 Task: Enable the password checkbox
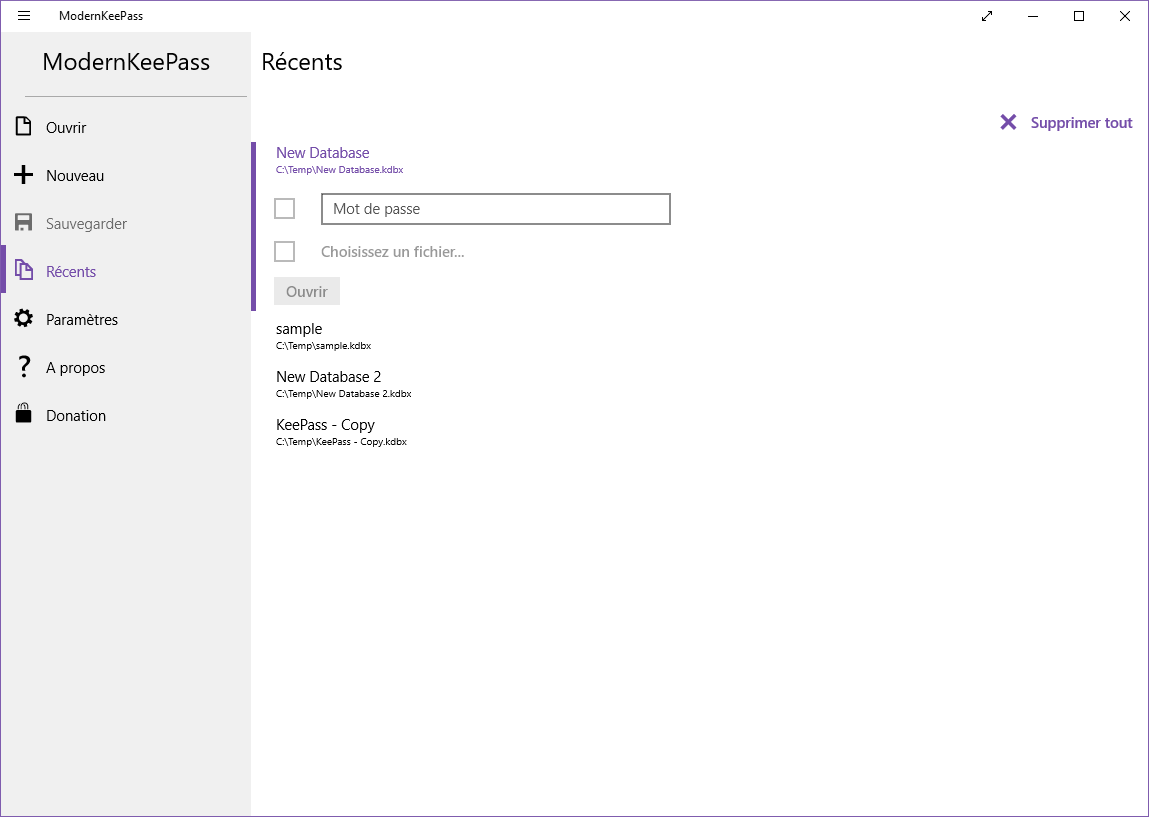point(285,208)
